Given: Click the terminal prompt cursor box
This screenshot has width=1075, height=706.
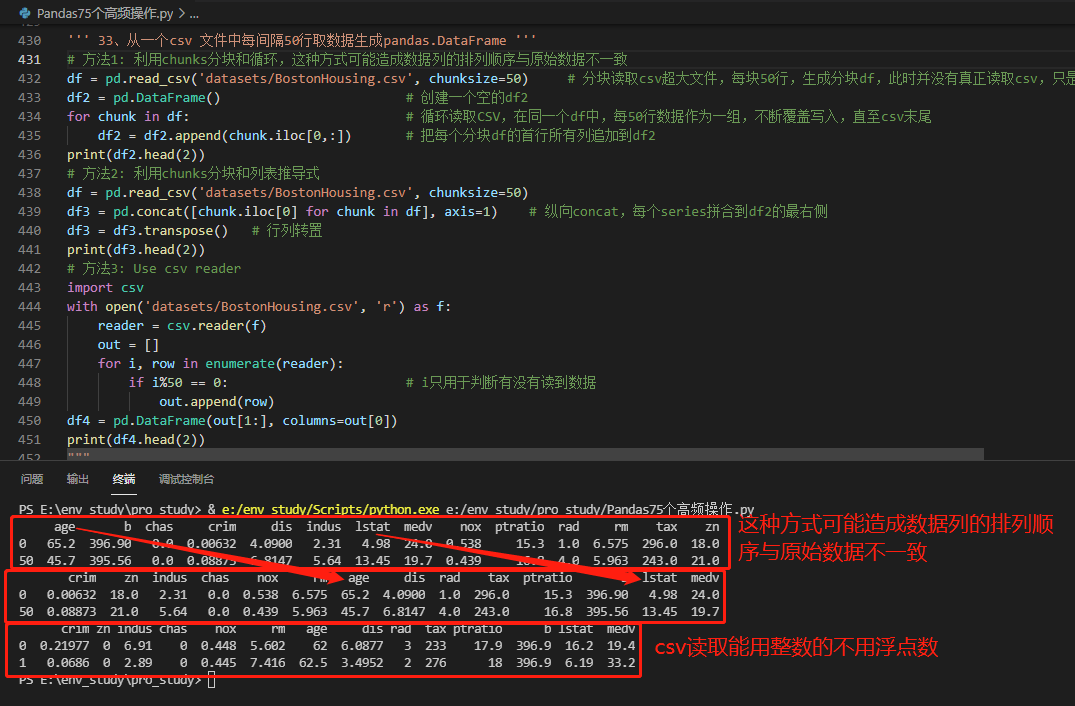Looking at the screenshot, I should pyautogui.click(x=212, y=679).
